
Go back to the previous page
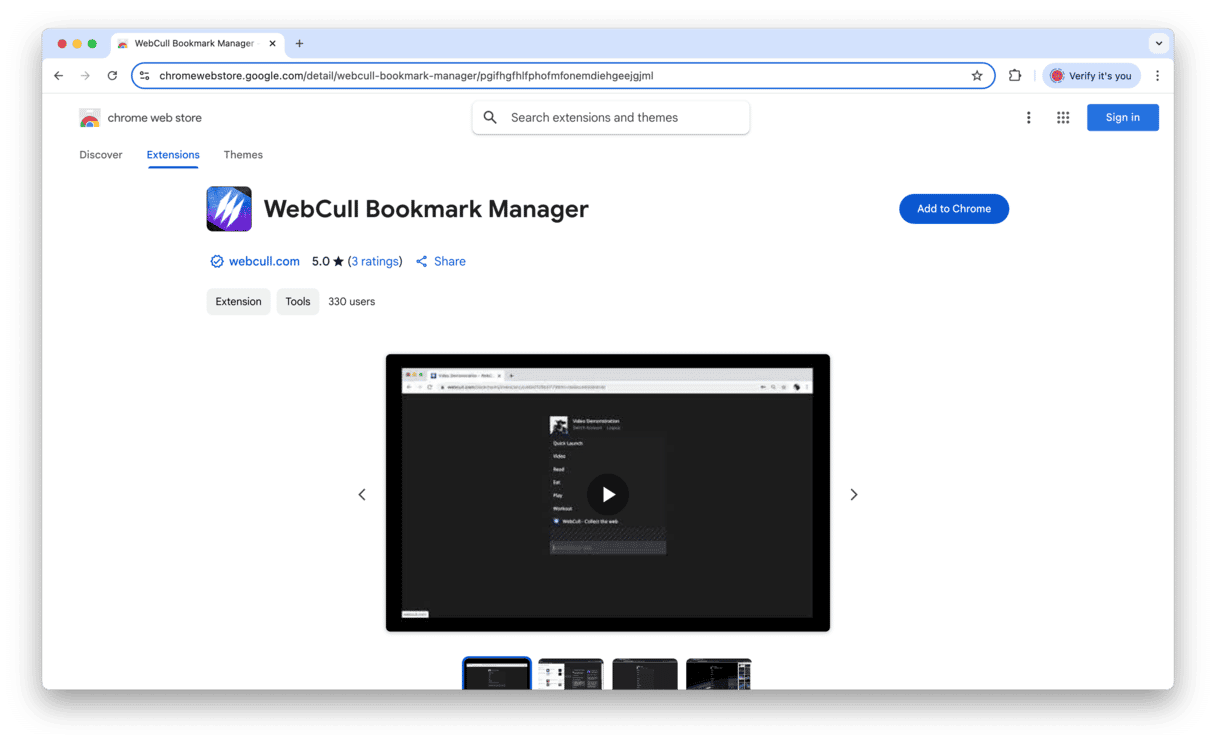59,76
